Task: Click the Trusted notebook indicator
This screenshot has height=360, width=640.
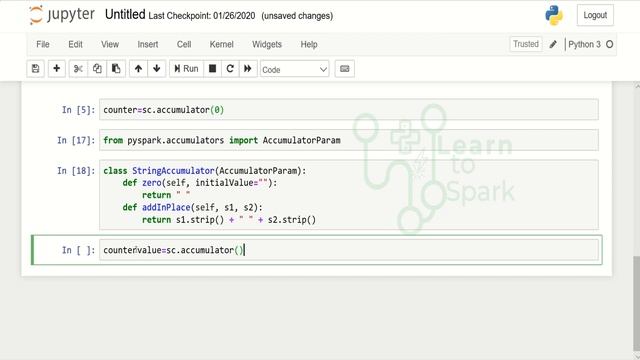Action: click(x=526, y=44)
